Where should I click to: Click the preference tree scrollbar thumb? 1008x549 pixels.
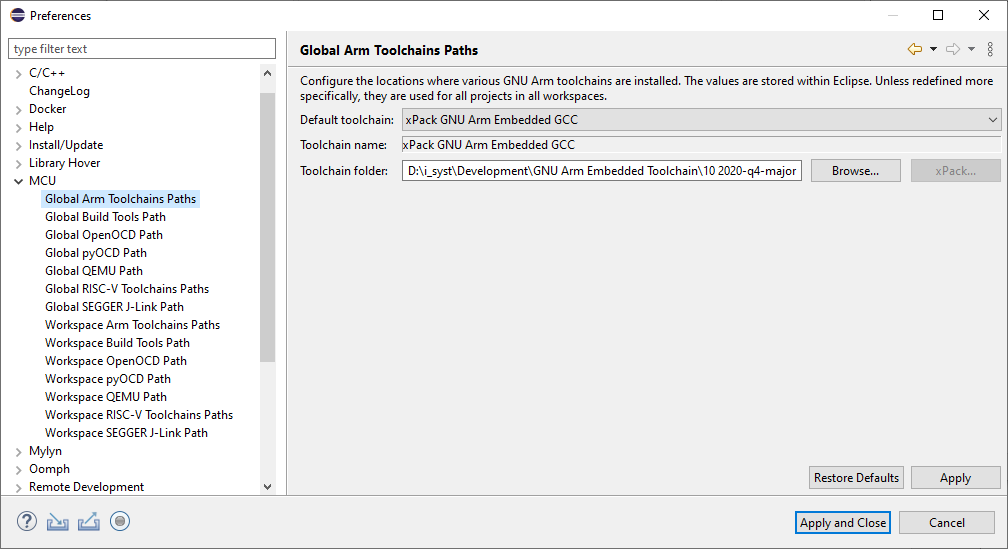(267, 227)
